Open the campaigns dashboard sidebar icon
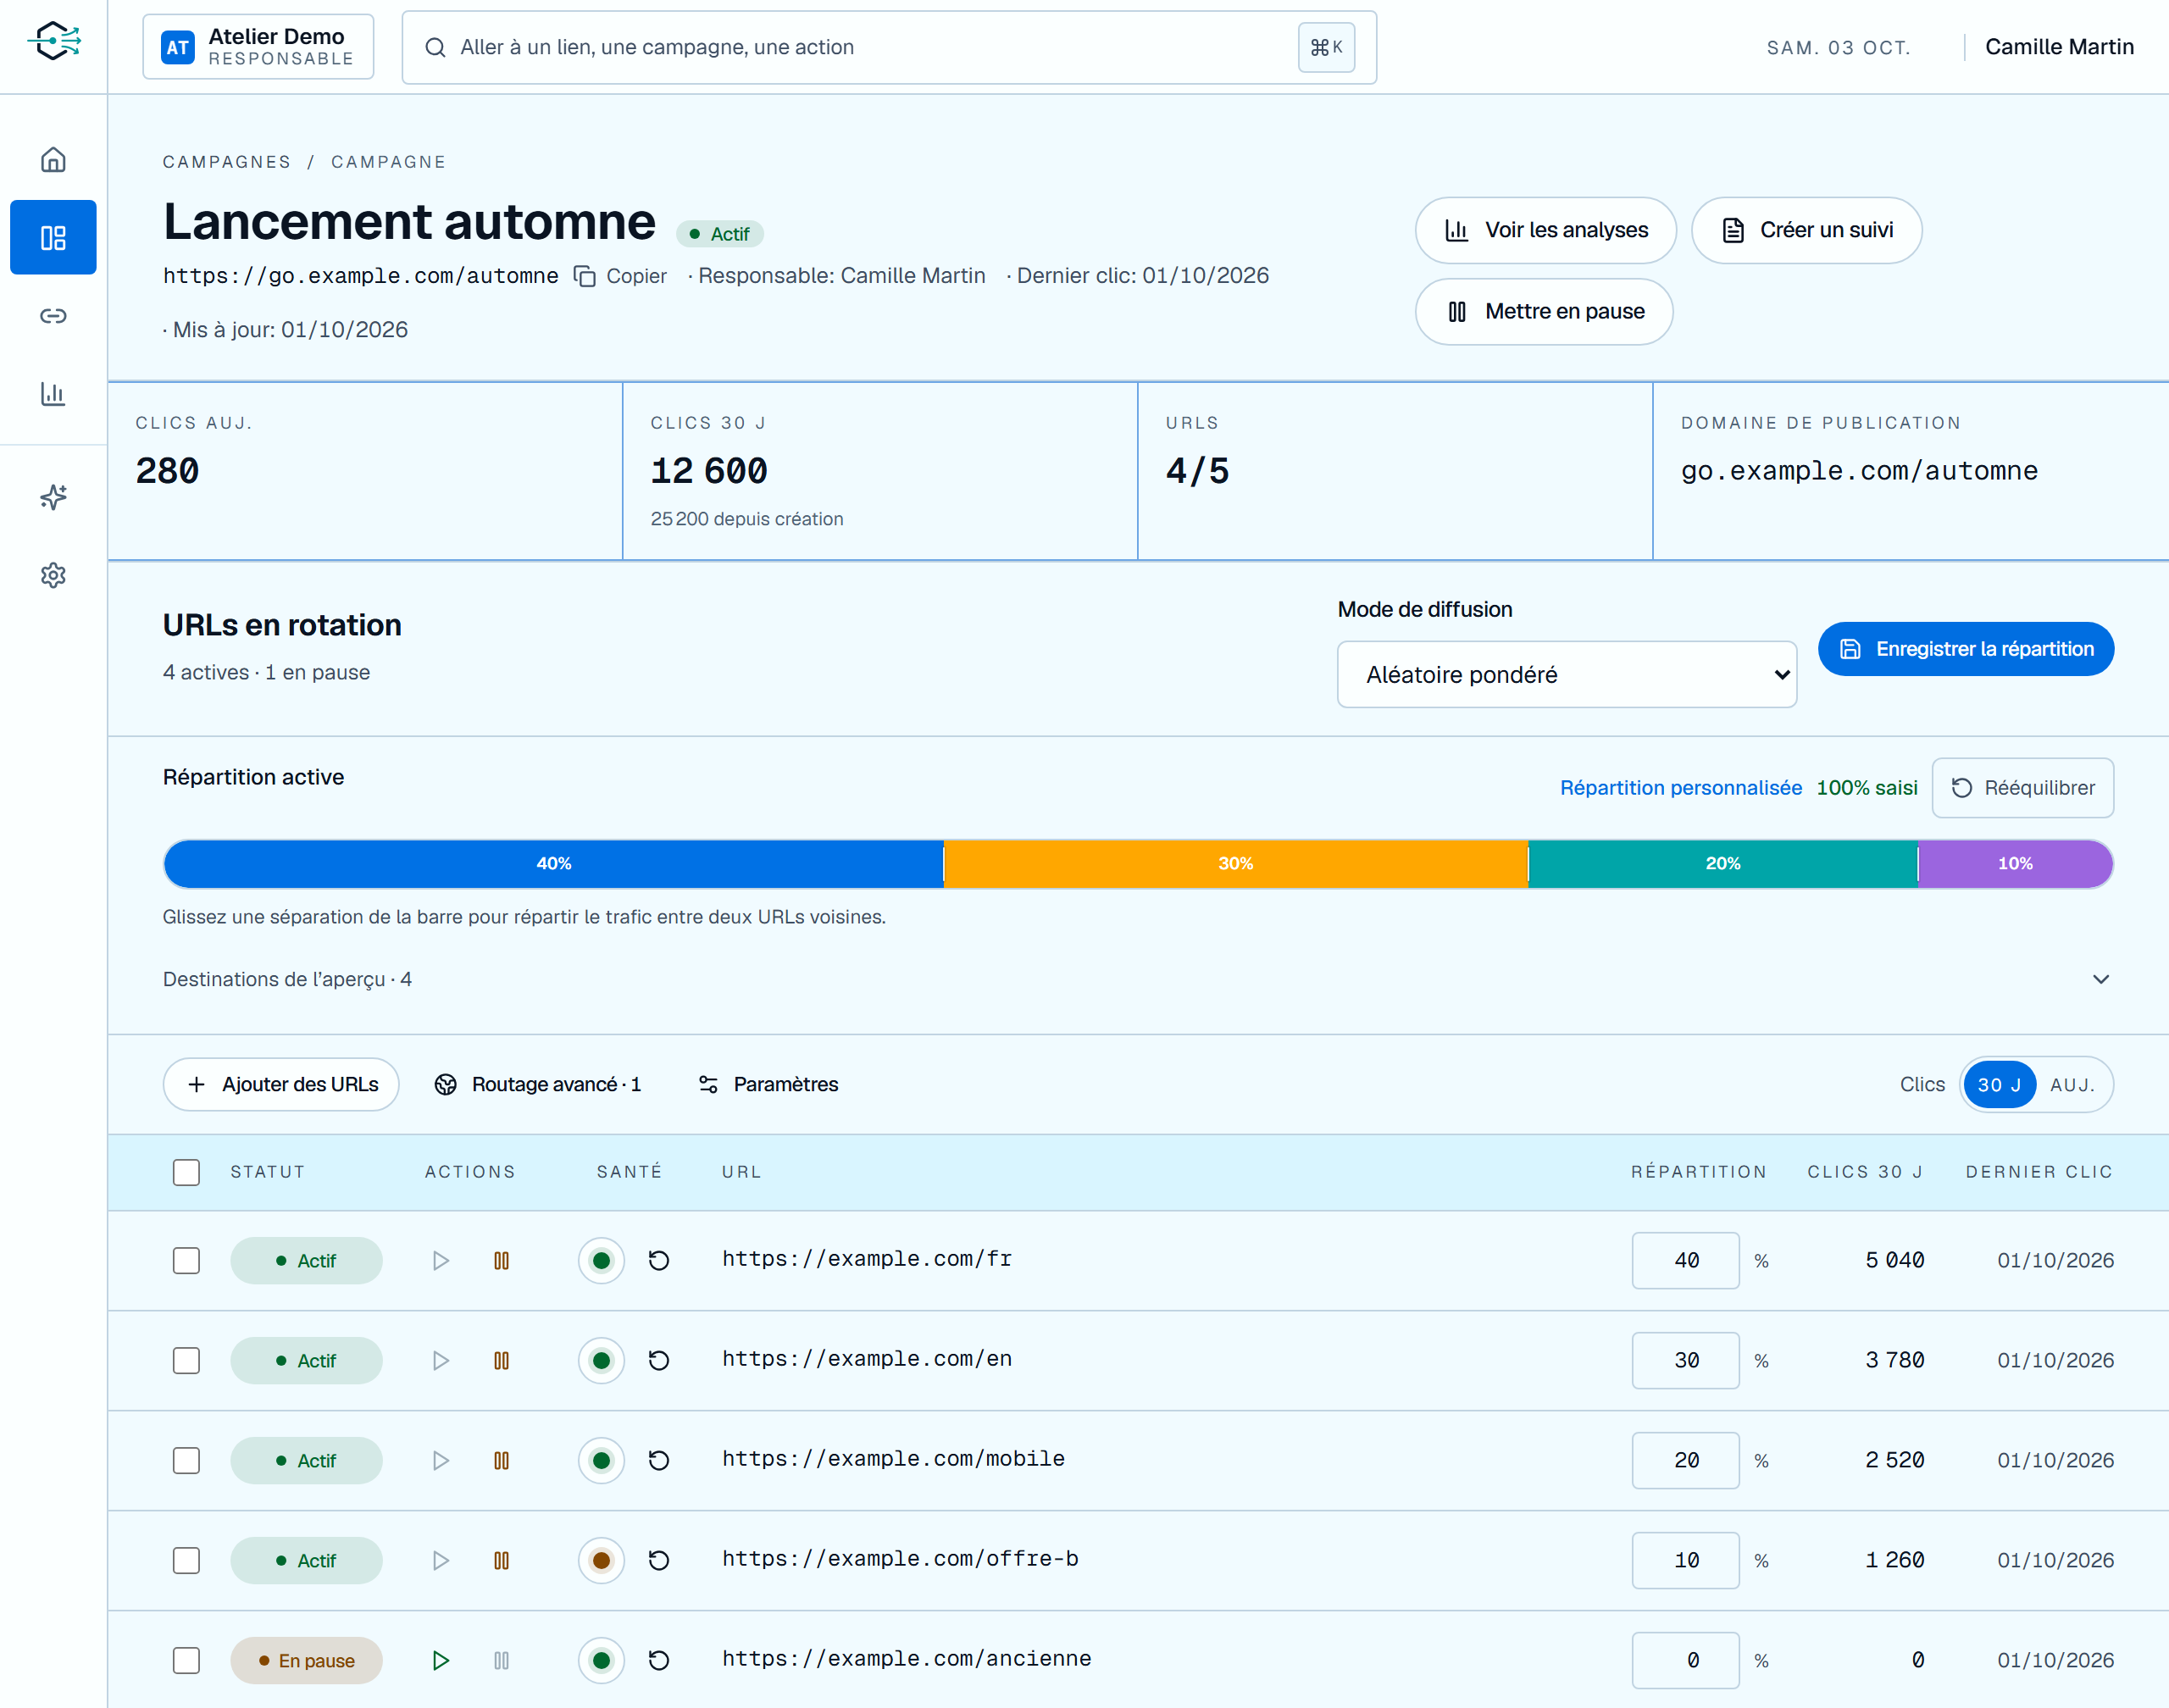Screen dimensions: 2169x1708 click(53, 237)
